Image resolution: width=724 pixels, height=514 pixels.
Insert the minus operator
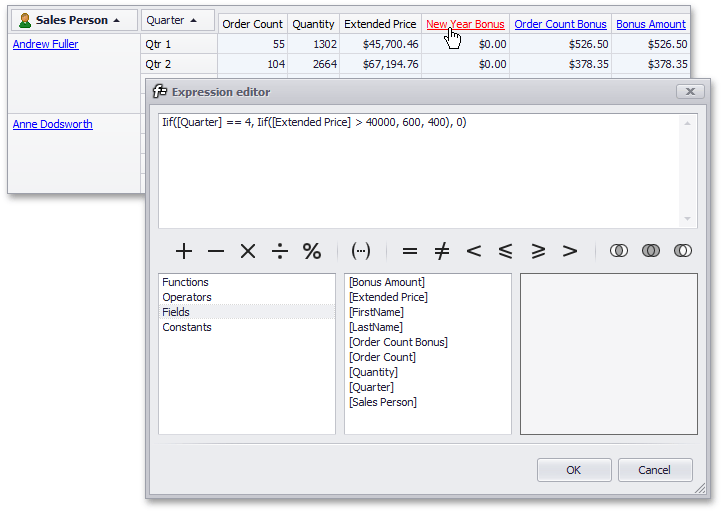tap(216, 251)
